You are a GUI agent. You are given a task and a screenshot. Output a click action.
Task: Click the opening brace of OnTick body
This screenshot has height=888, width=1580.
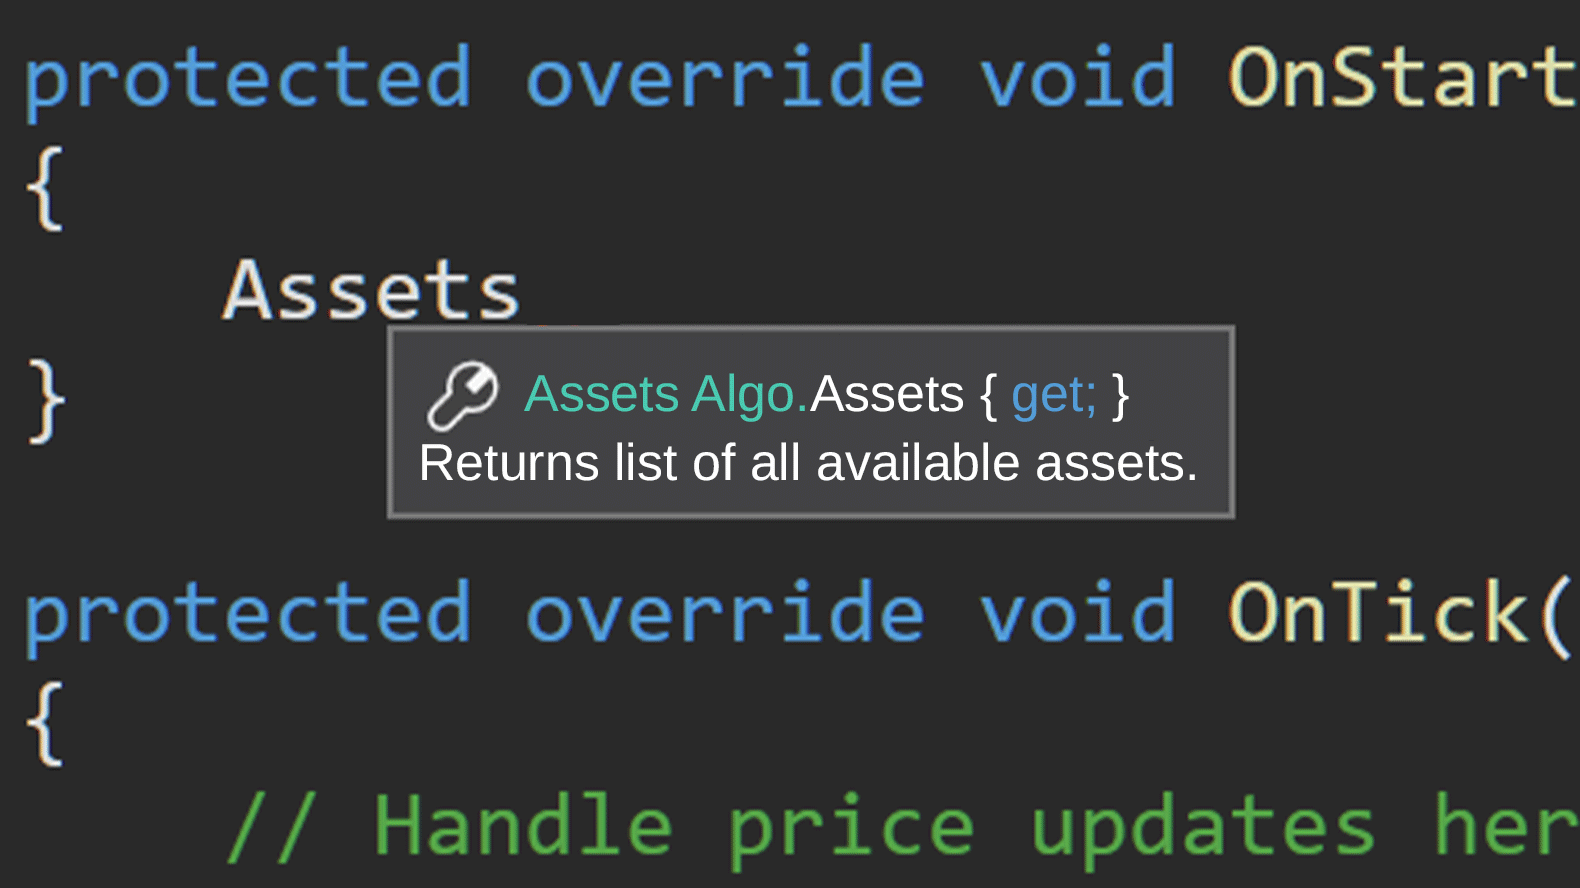[x=45, y=723]
